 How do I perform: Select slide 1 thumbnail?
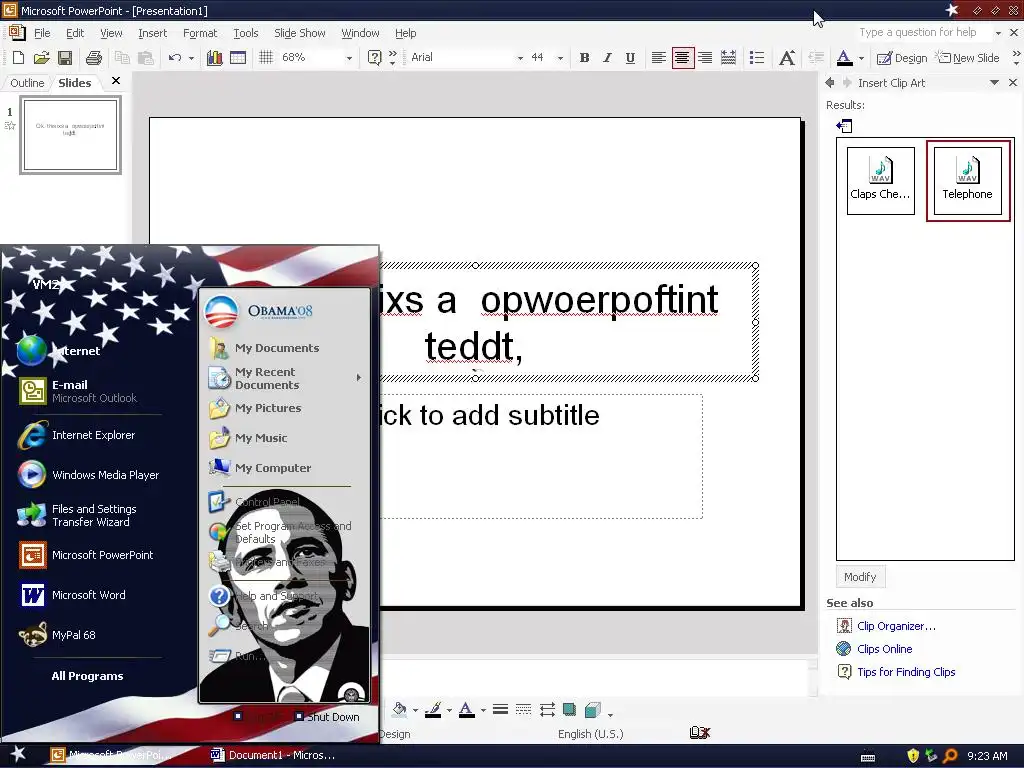(x=71, y=135)
